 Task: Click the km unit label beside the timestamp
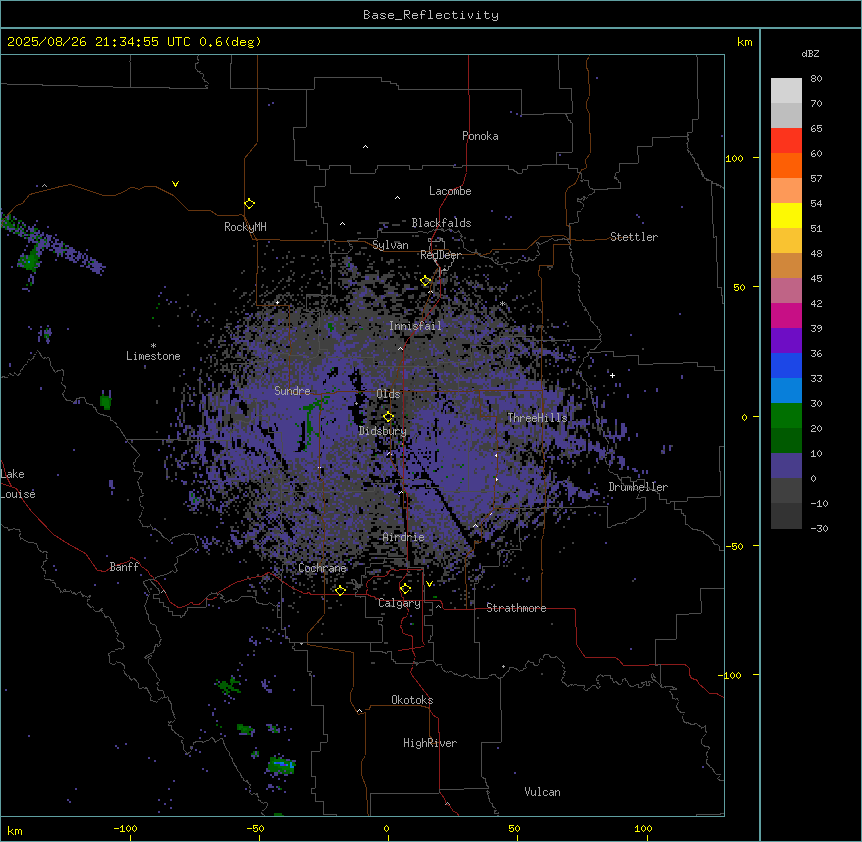pyautogui.click(x=745, y=42)
